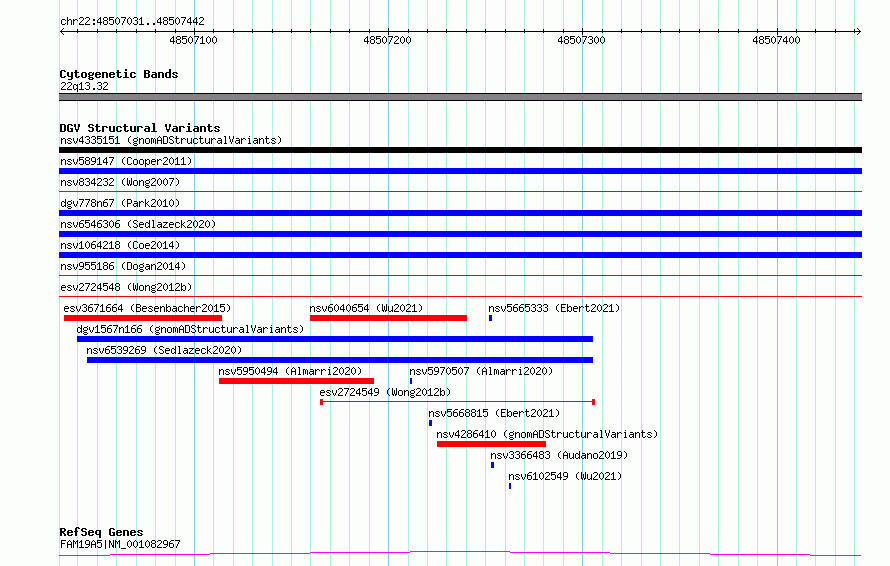Image resolution: width=890 pixels, height=566 pixels.
Task: Click chr22:48507031..48507442 region label
Action: coord(132,22)
